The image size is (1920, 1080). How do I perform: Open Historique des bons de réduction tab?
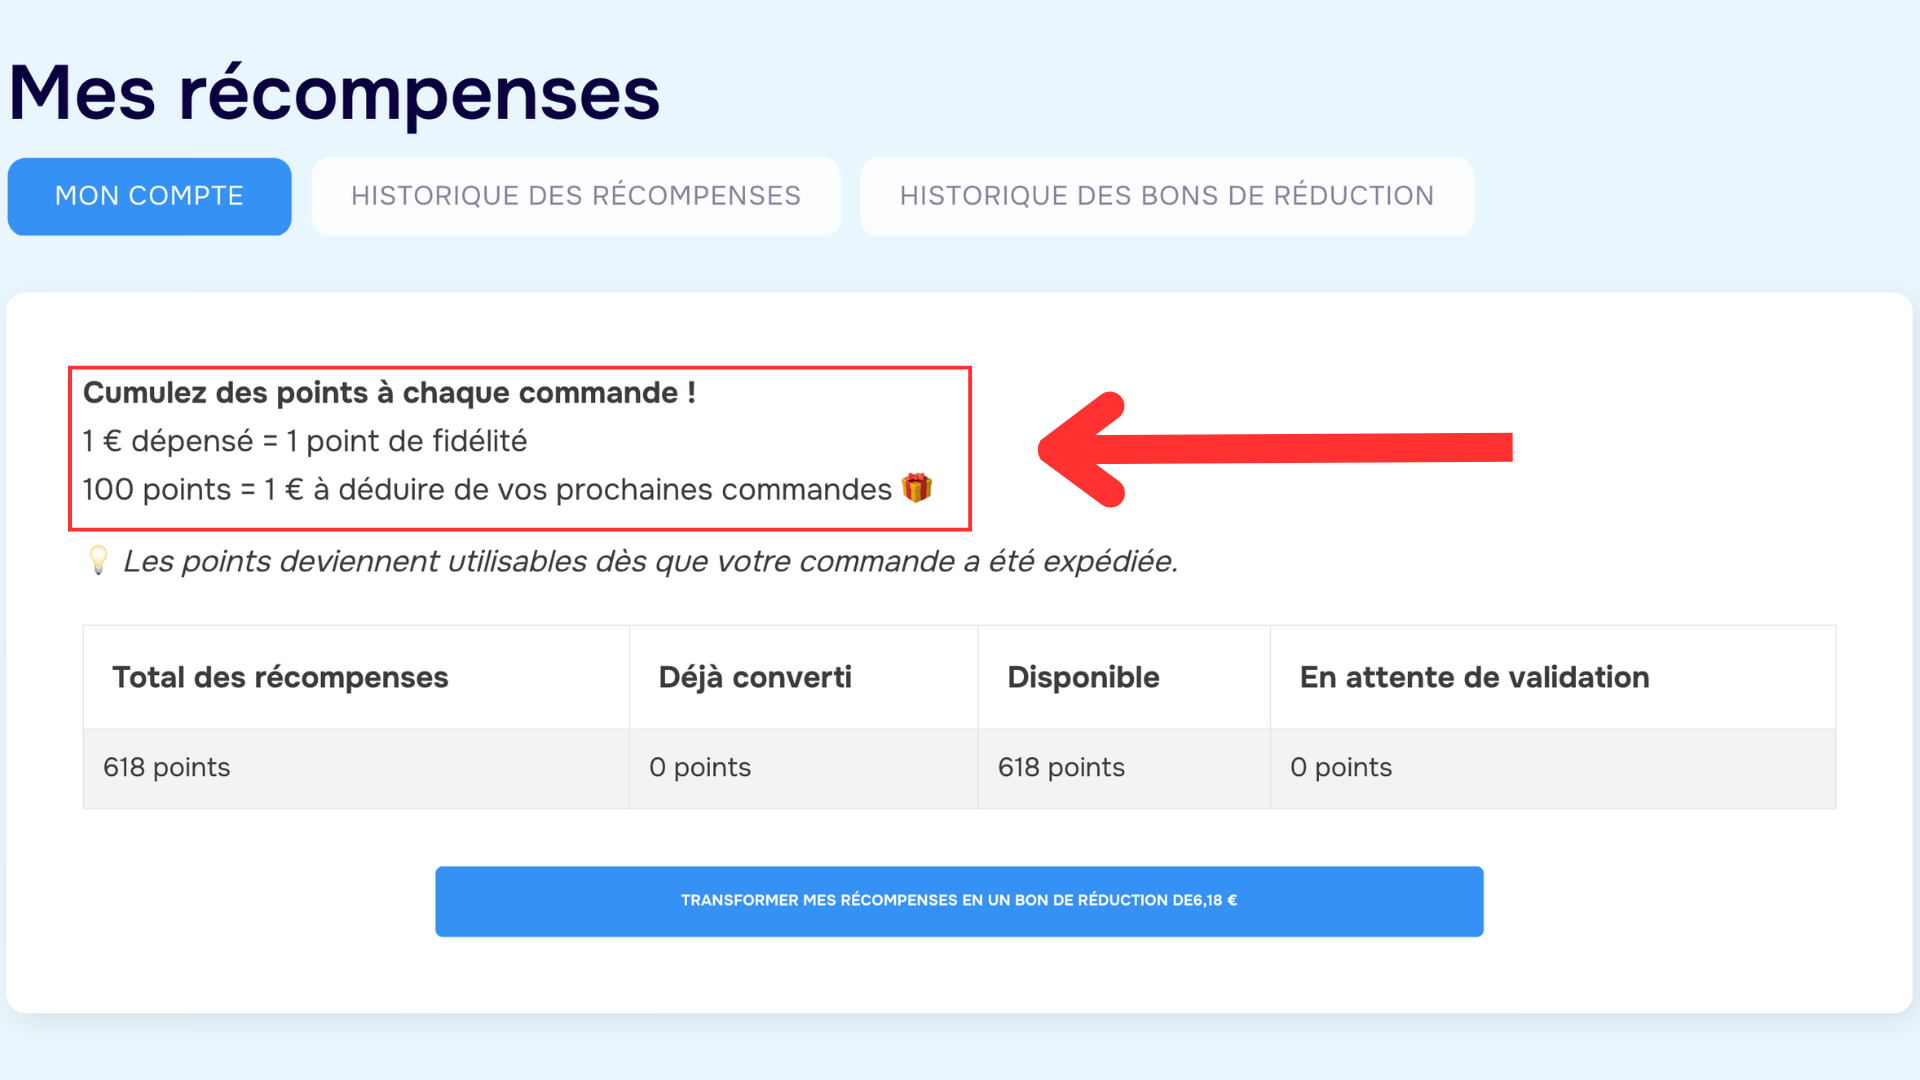click(x=1167, y=196)
